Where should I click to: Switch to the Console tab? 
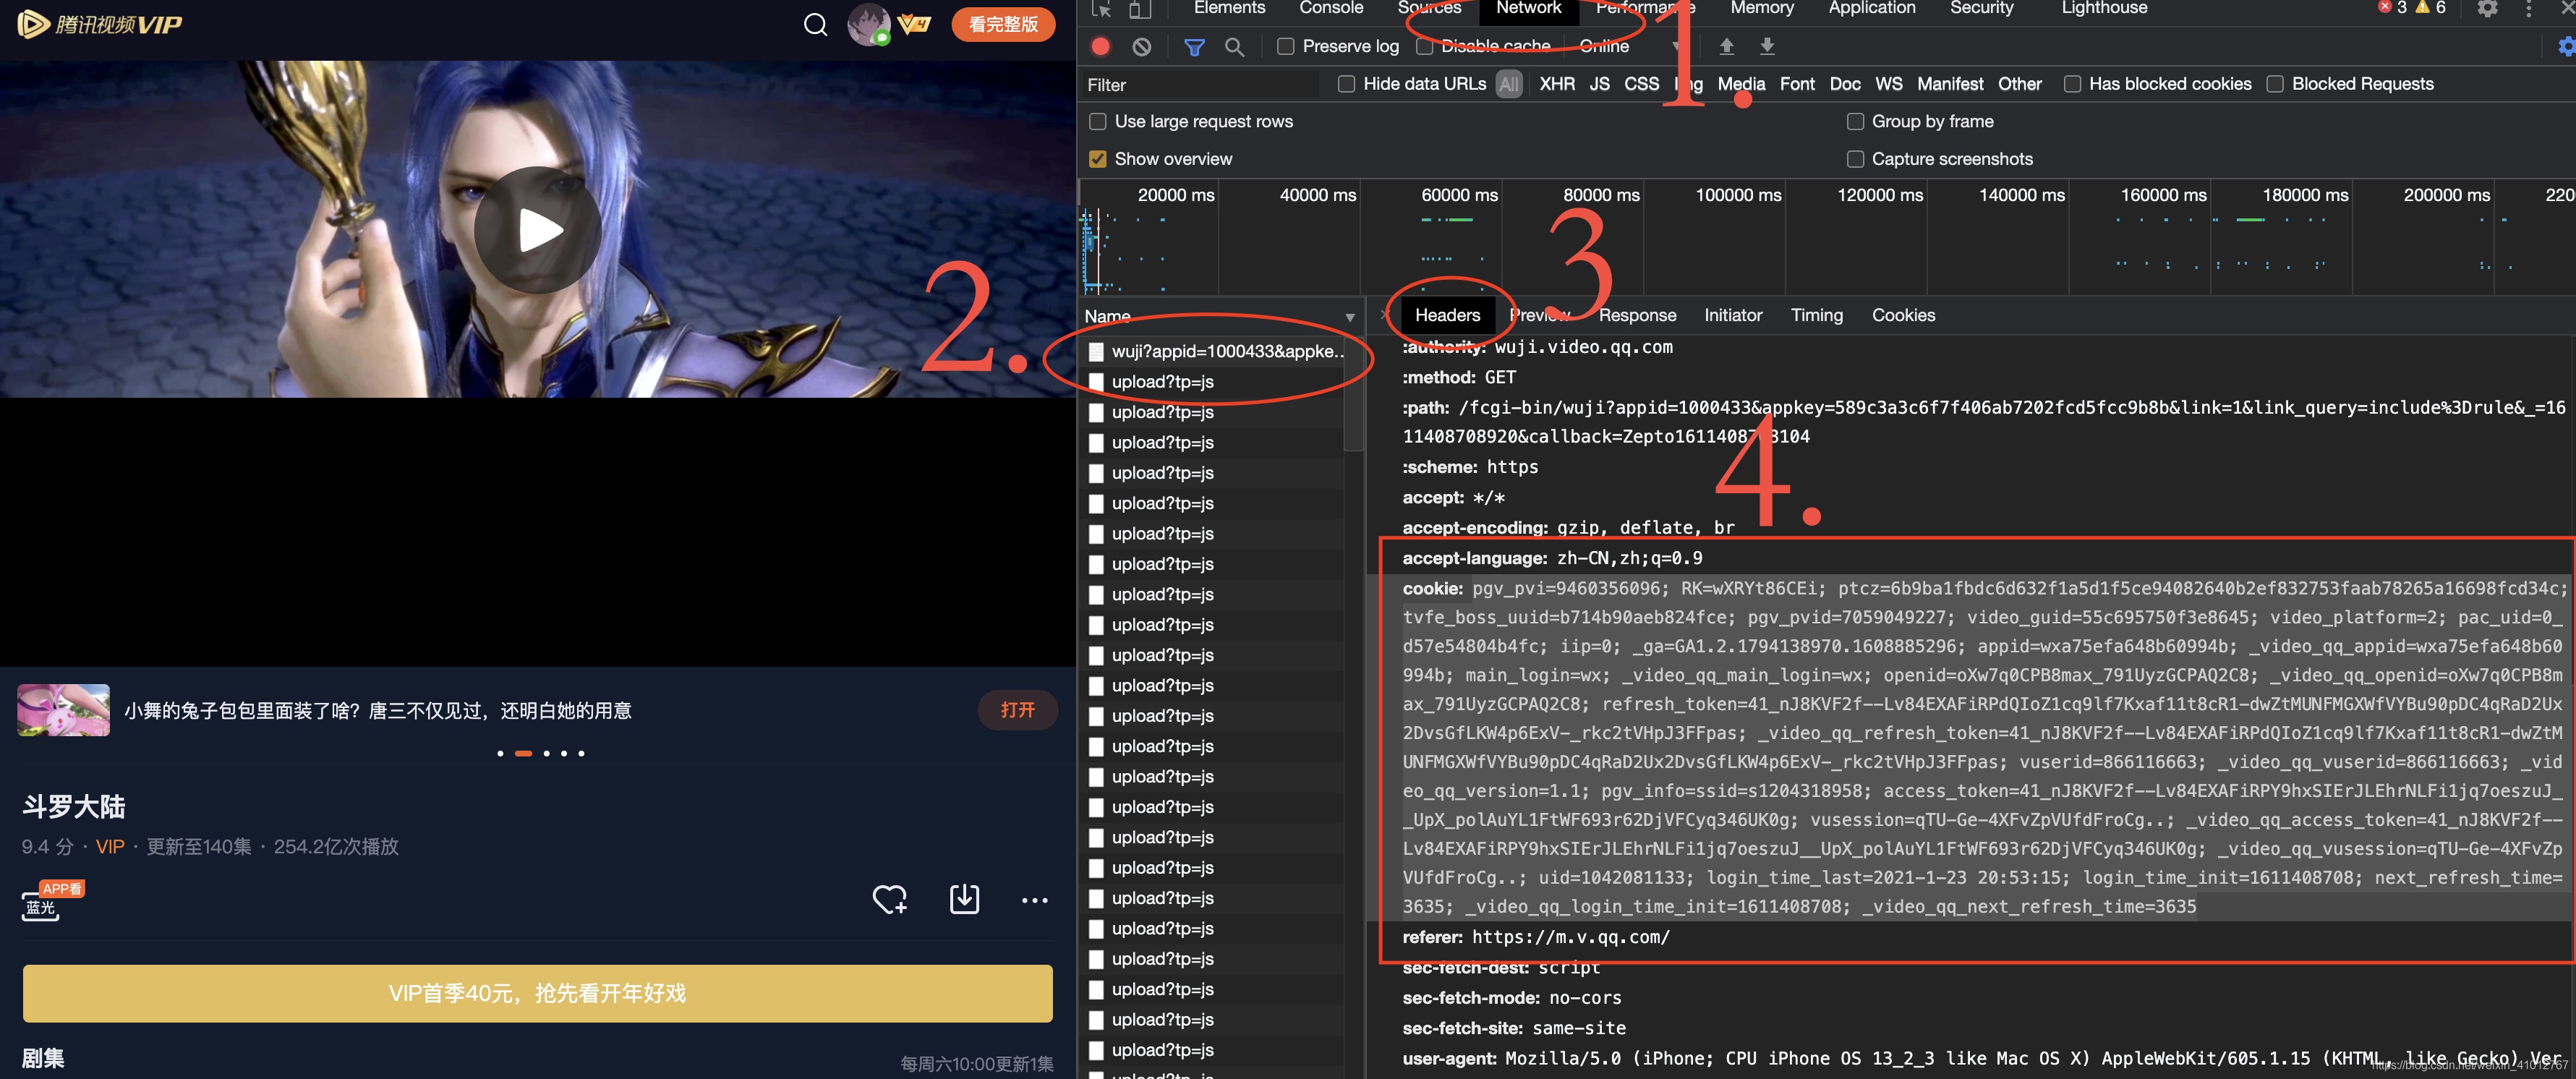1330,8
